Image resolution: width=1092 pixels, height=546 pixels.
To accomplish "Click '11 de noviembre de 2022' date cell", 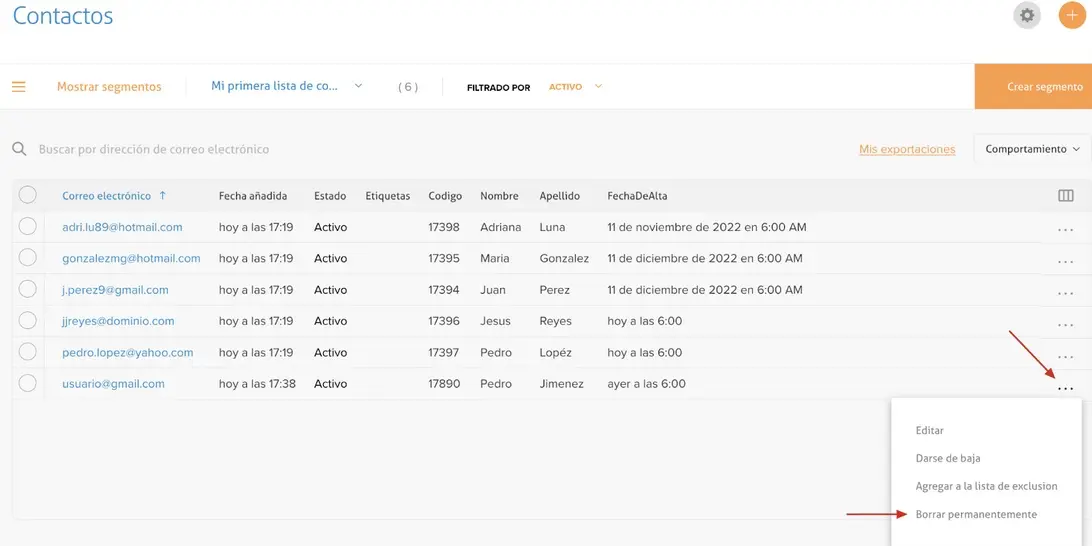I will [707, 227].
